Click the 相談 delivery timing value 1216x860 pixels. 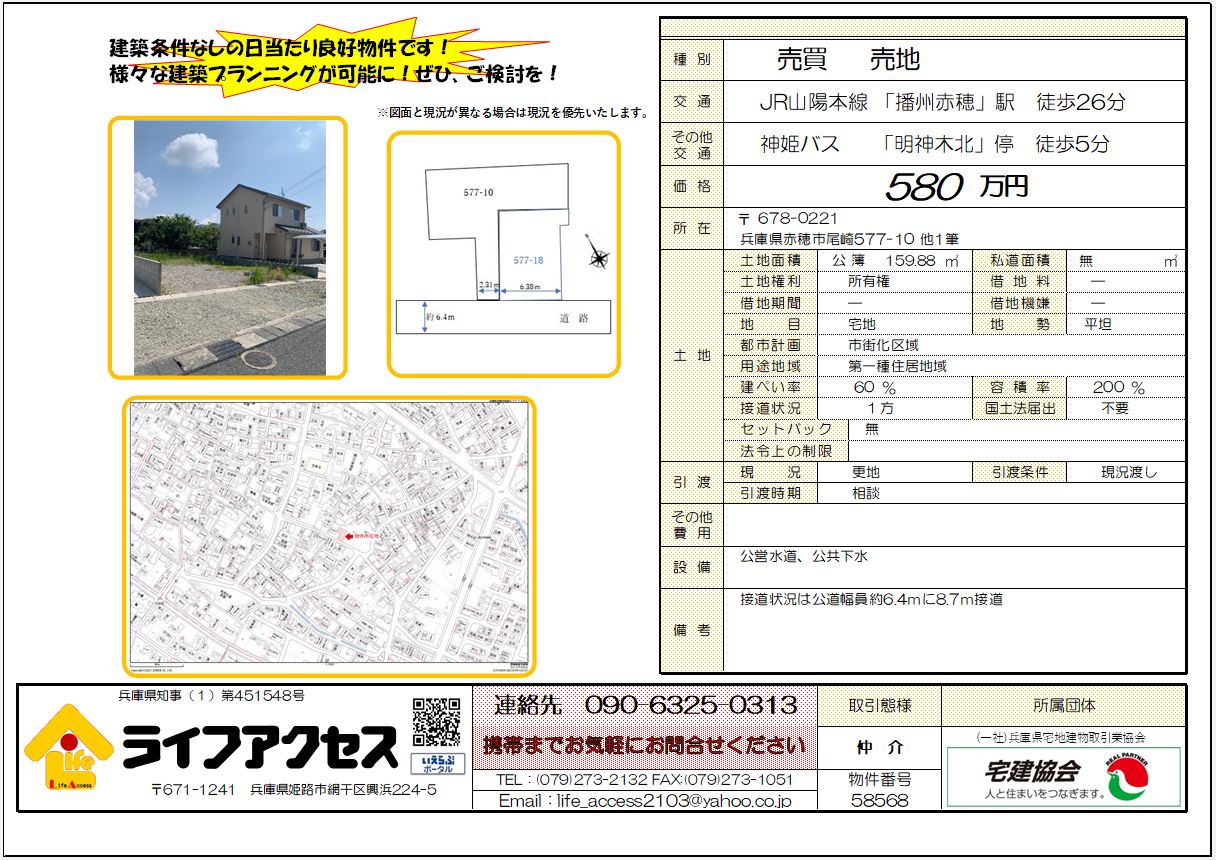865,493
